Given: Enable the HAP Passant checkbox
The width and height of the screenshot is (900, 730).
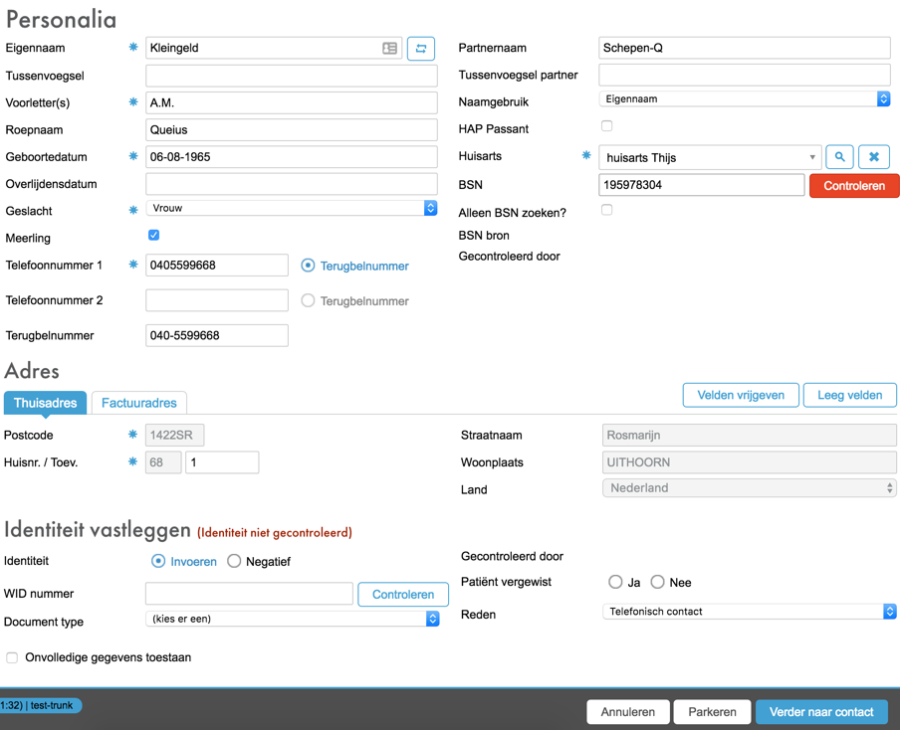Looking at the screenshot, I should pos(606,126).
